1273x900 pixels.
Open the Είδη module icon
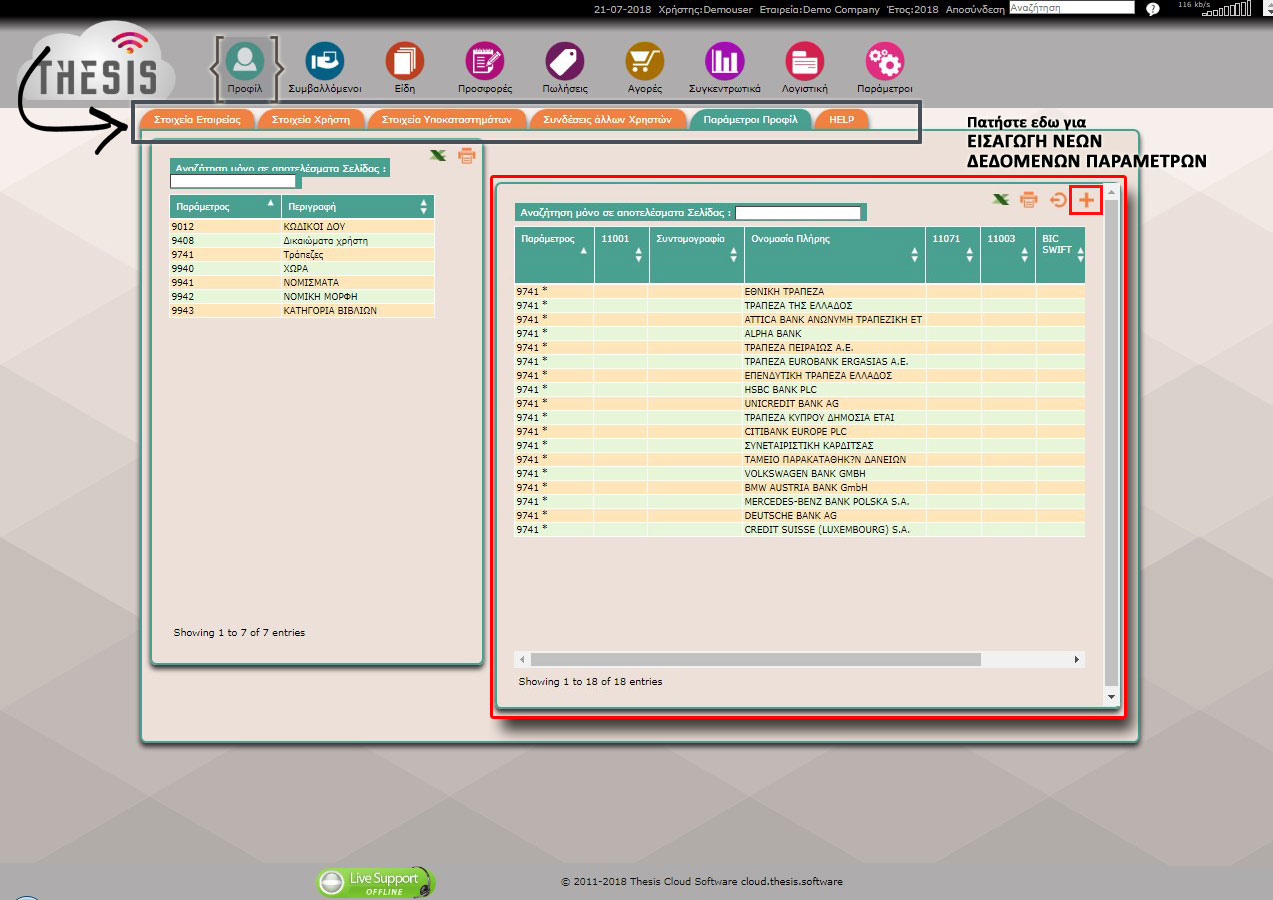point(404,61)
